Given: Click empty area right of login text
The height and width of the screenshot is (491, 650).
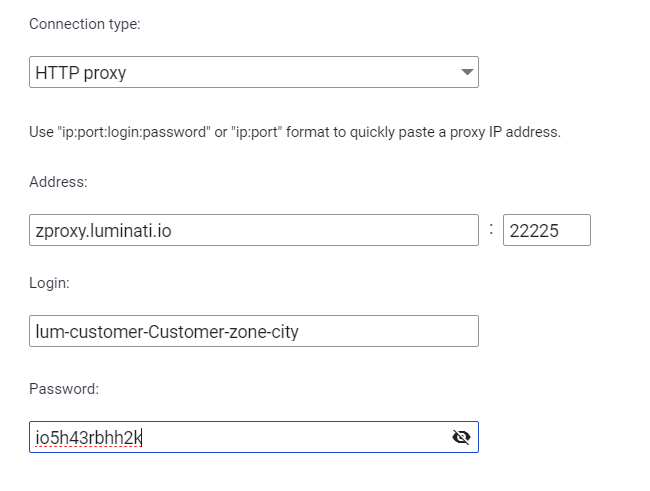Looking at the screenshot, I should coord(388,331).
